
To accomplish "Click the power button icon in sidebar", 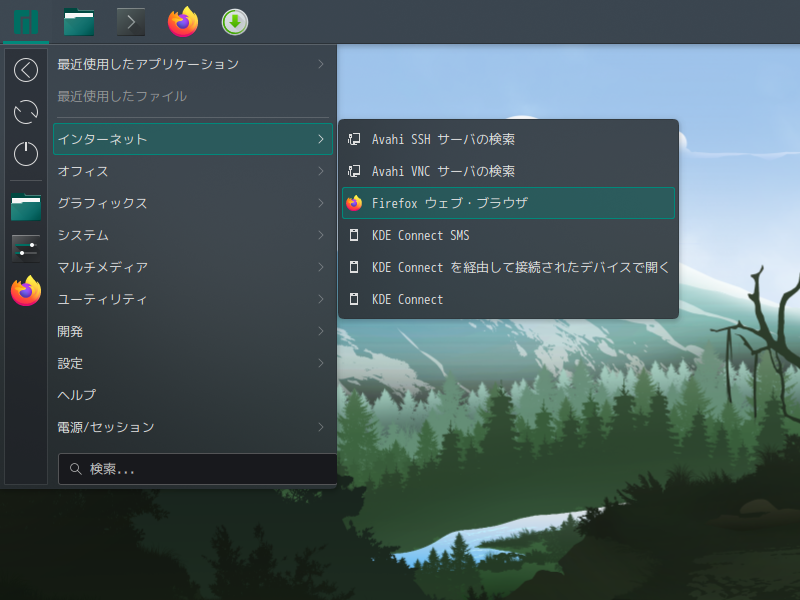I will [x=26, y=154].
